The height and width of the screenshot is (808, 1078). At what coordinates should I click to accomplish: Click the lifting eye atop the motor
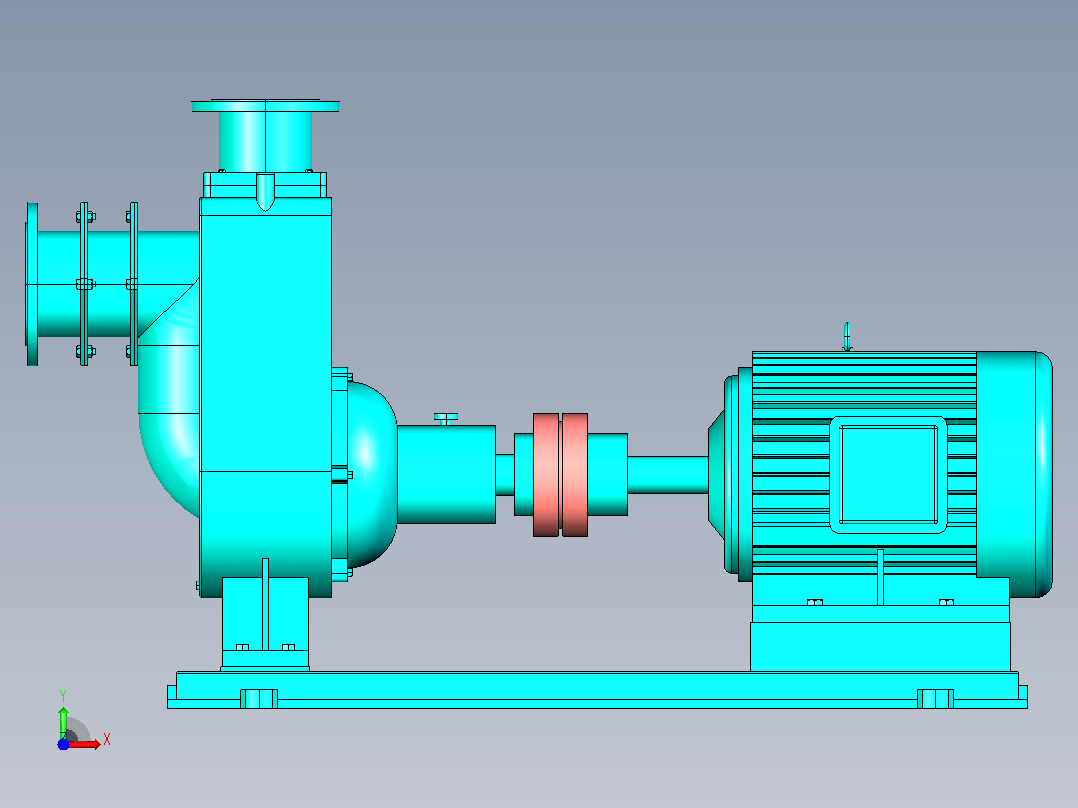click(x=847, y=336)
